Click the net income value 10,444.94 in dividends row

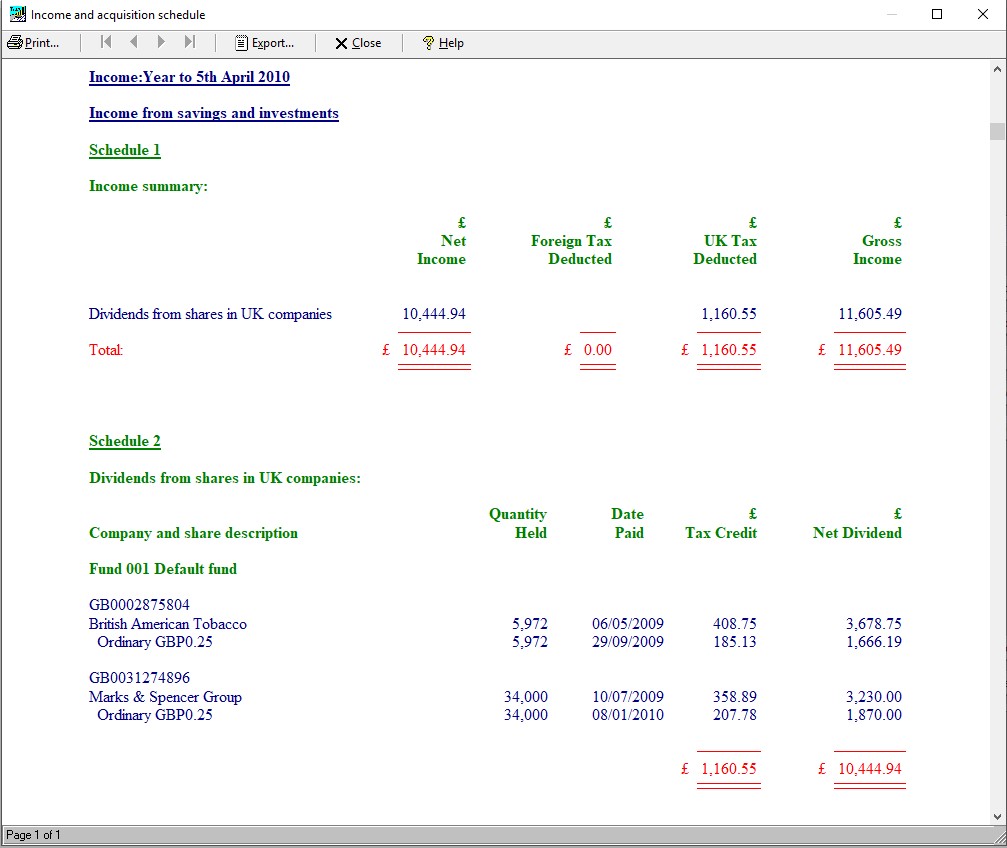click(x=433, y=314)
